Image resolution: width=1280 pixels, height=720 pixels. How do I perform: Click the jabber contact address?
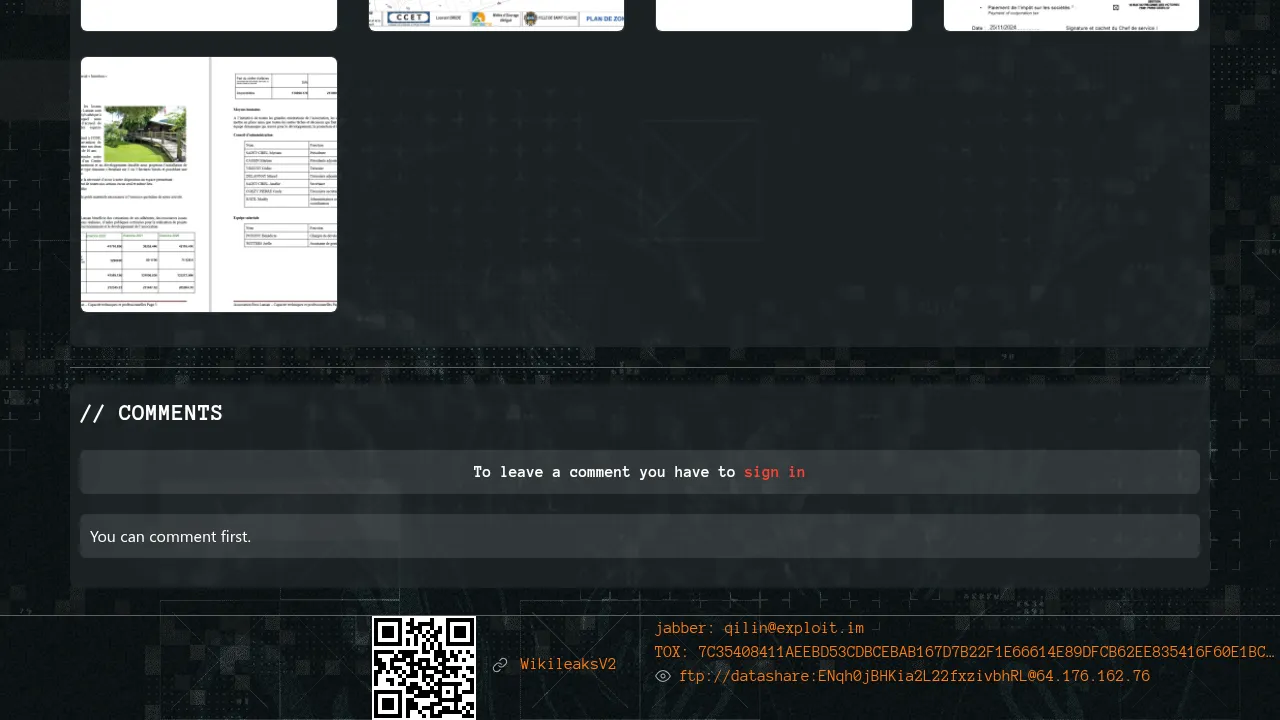759,628
